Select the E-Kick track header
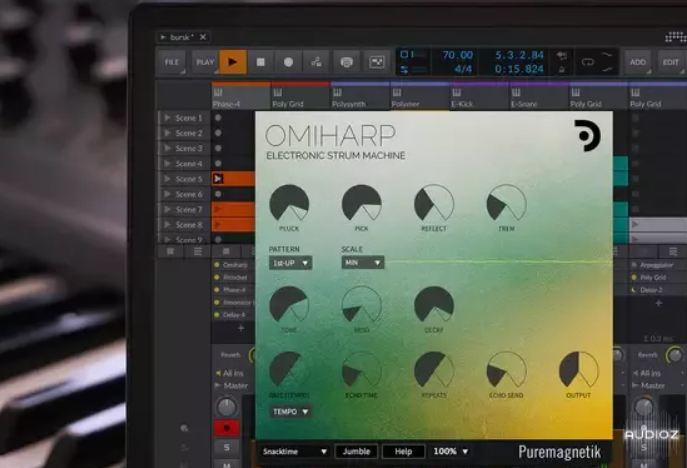 pos(479,97)
